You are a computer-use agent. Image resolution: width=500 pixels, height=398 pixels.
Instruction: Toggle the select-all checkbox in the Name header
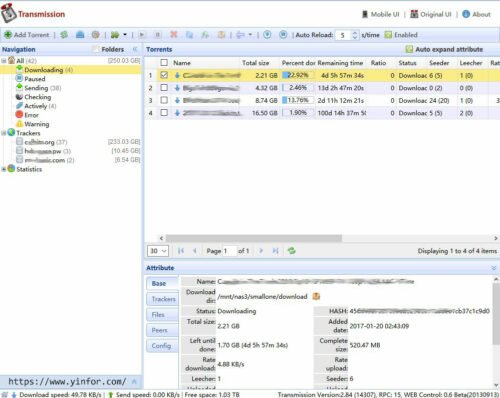164,63
